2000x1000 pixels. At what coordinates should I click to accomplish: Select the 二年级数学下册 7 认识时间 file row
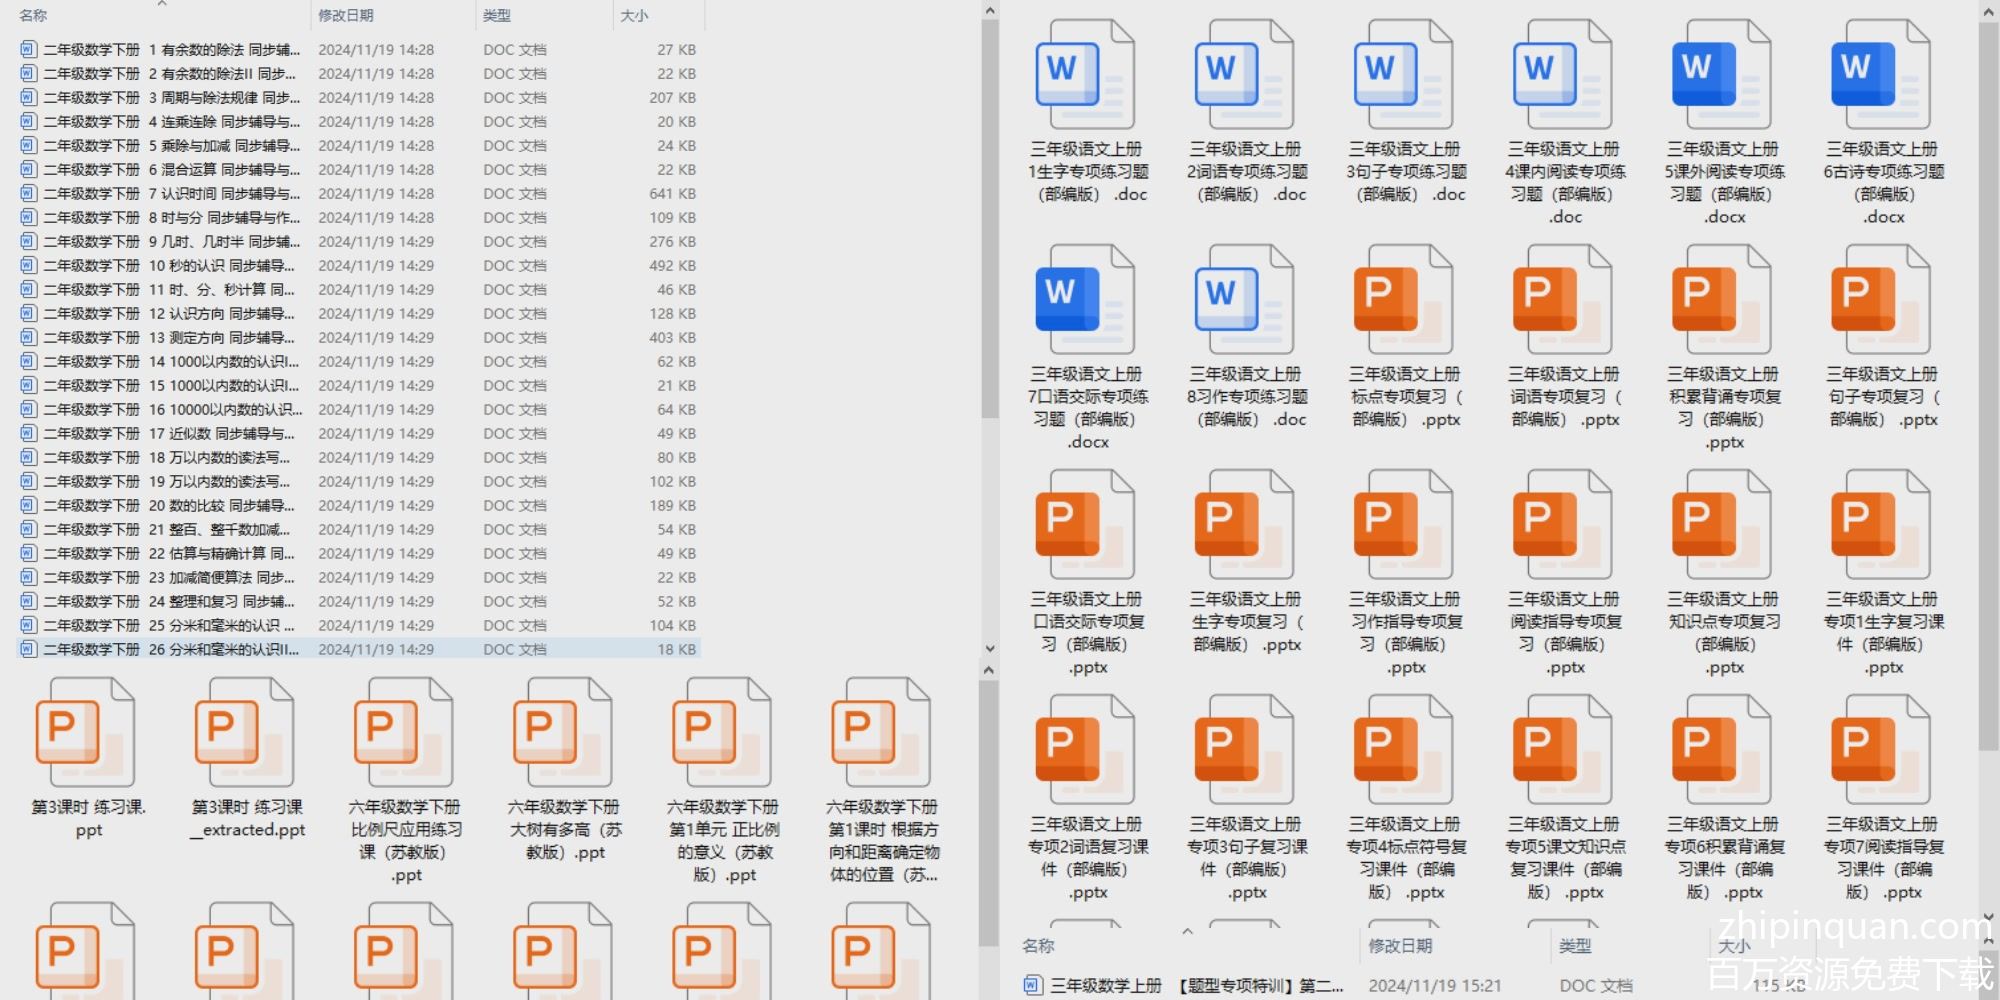(170, 194)
